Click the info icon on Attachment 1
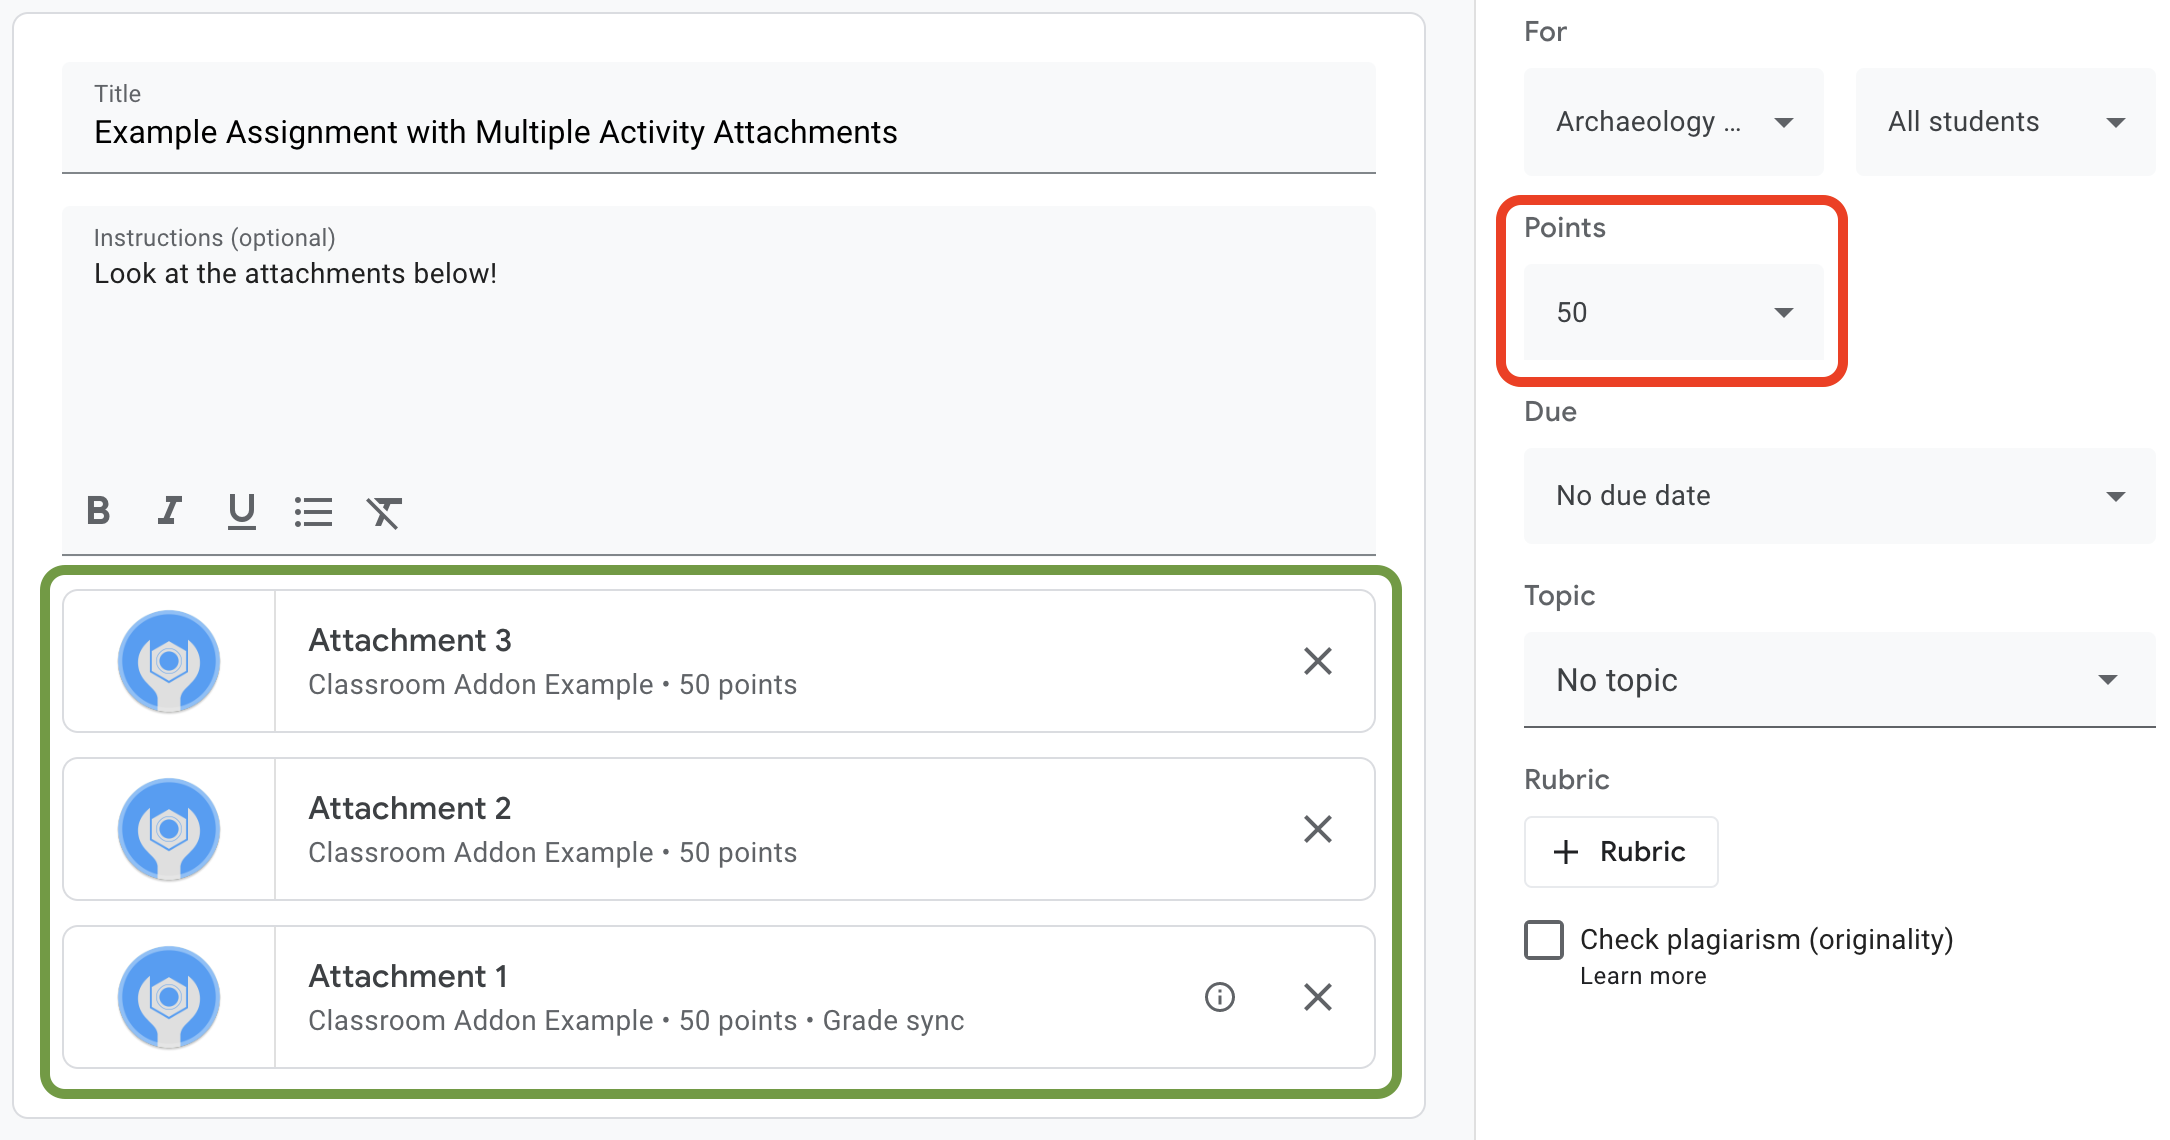 (1220, 998)
